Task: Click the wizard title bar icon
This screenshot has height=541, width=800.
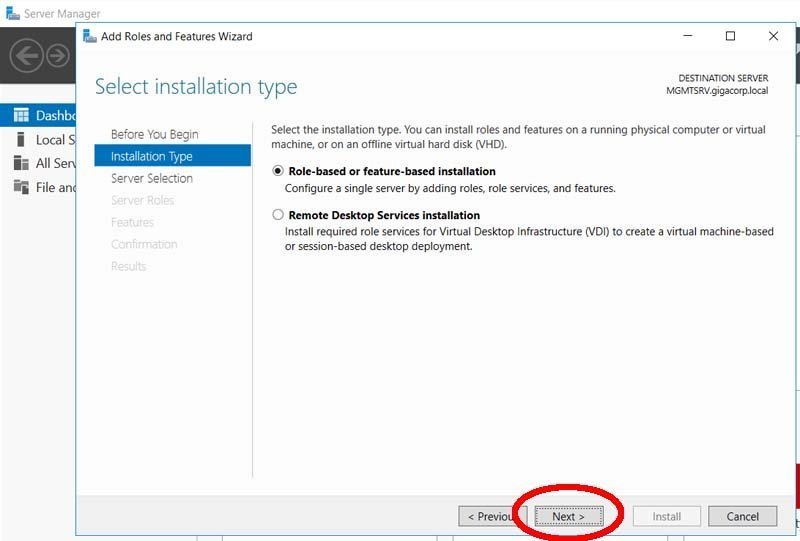Action: click(90, 36)
